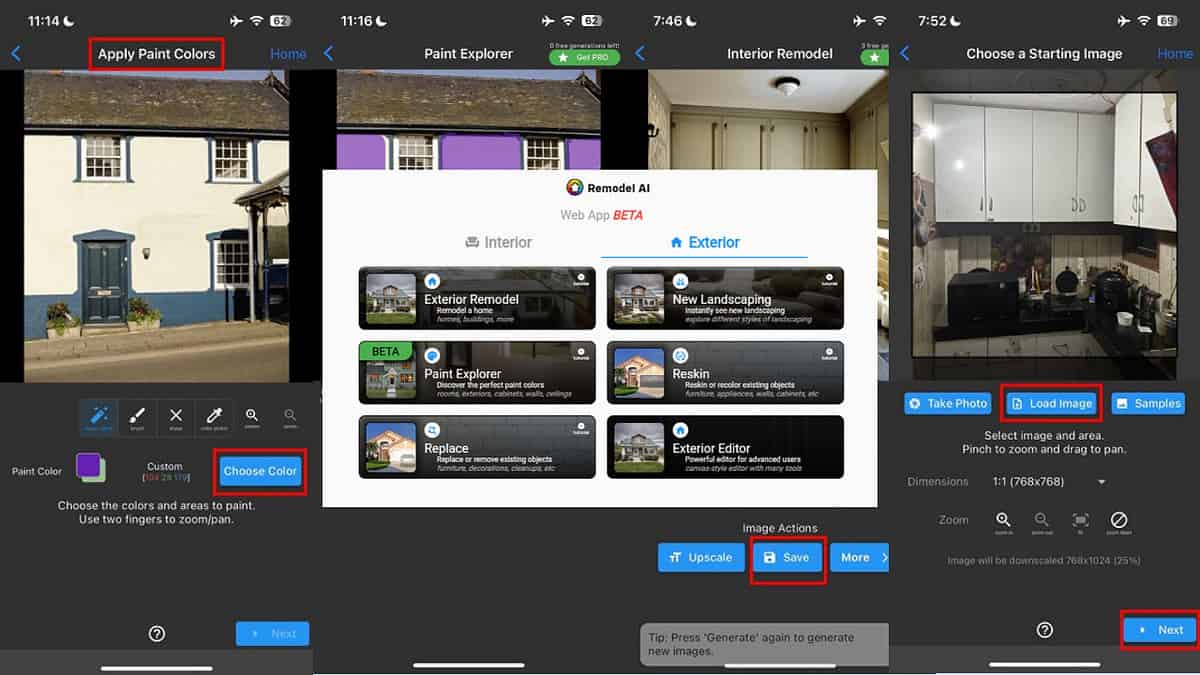Go back from the Paint Explorer screen

pos(329,54)
